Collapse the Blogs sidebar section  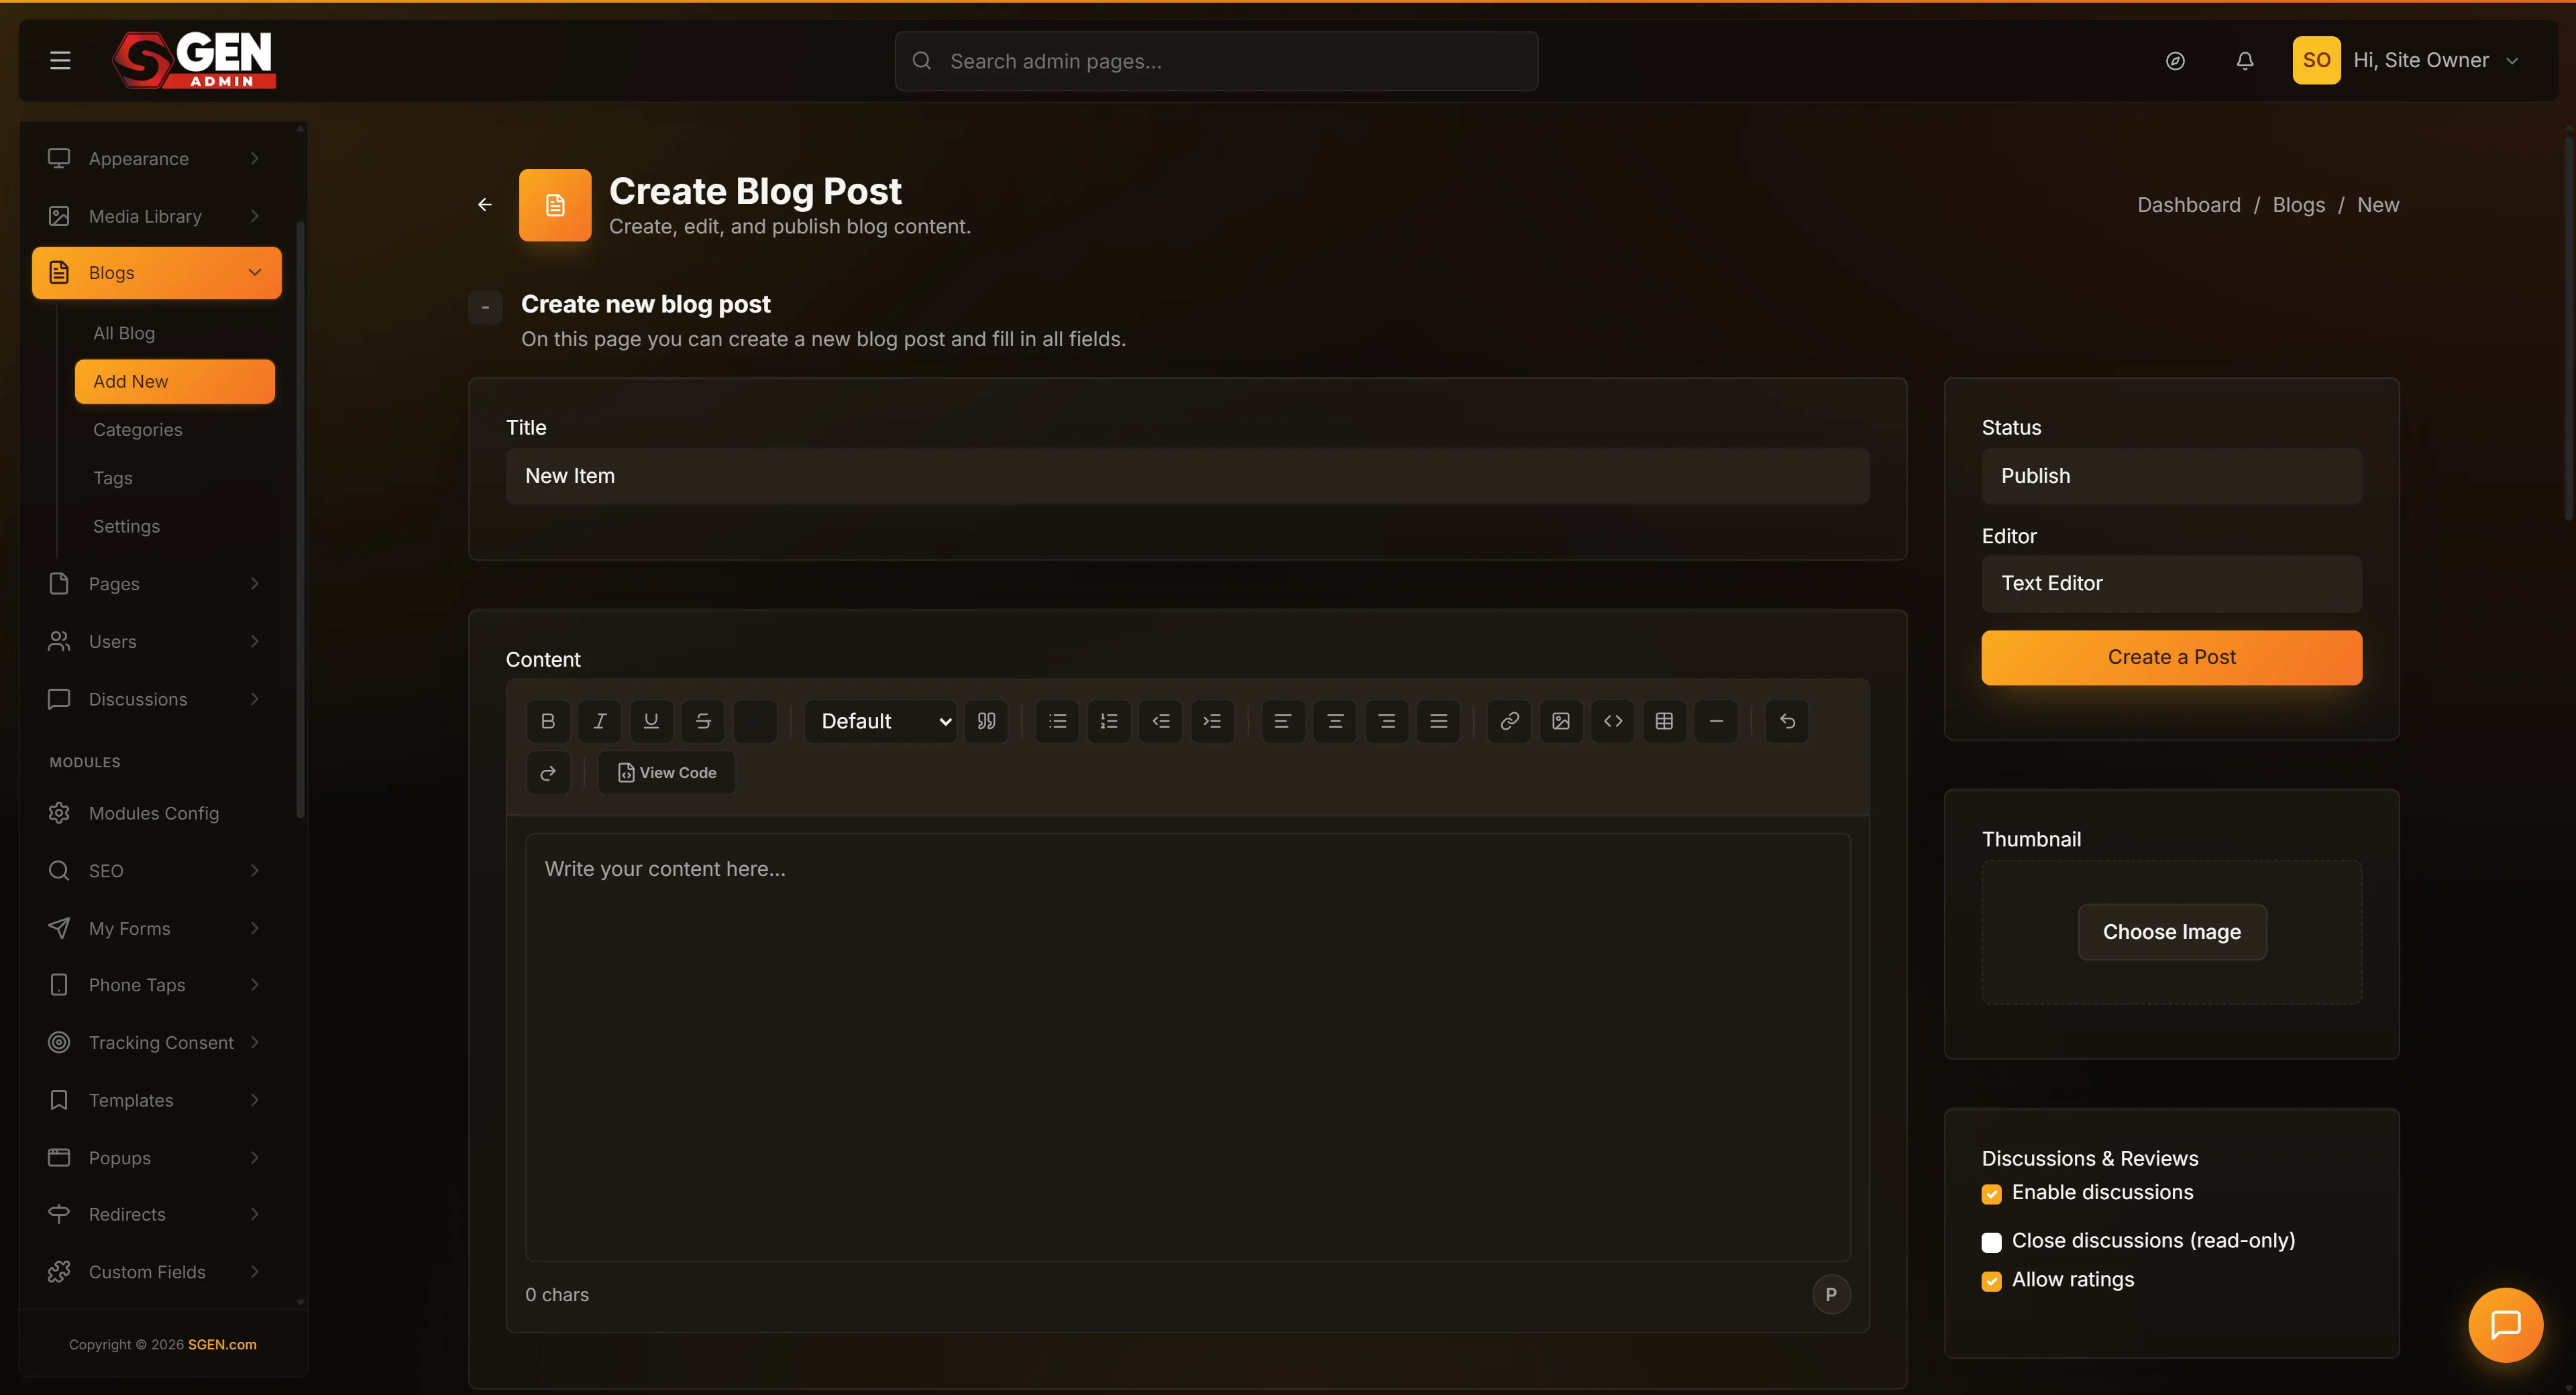(x=157, y=273)
